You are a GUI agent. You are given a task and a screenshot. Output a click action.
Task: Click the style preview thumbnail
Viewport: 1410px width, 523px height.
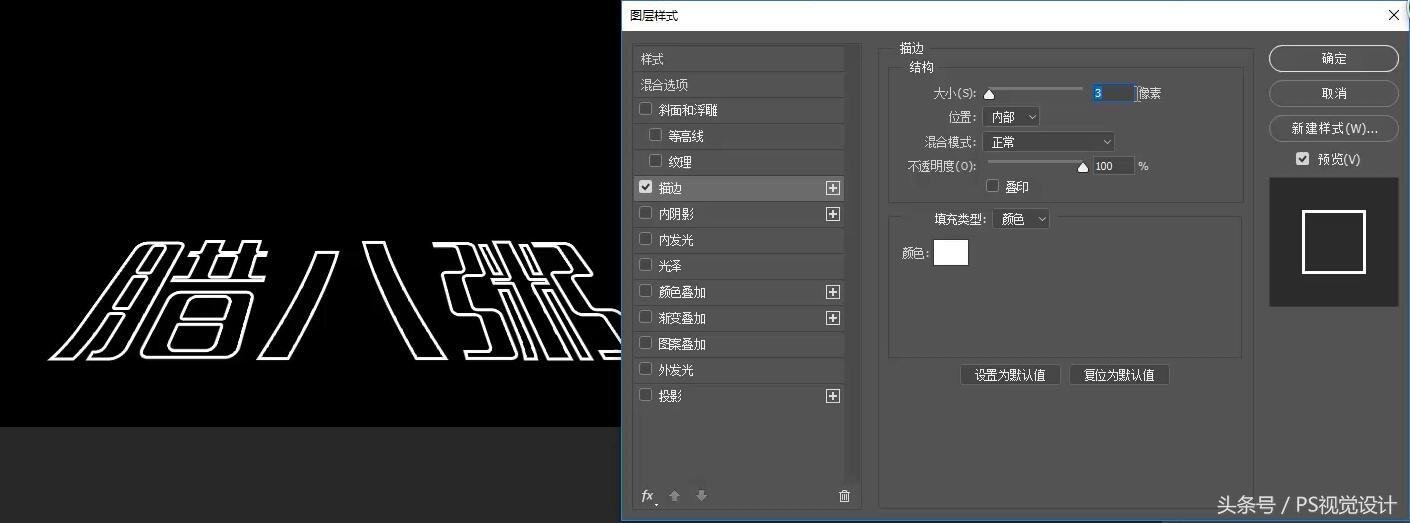1334,242
